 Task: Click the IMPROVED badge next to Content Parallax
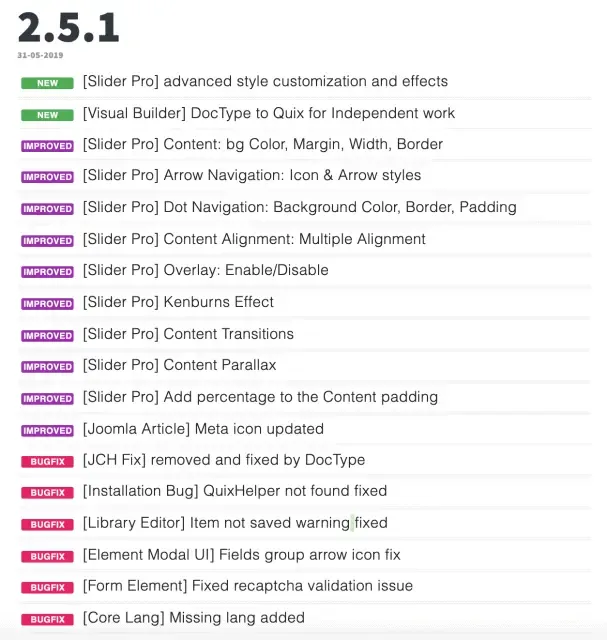click(x=47, y=367)
